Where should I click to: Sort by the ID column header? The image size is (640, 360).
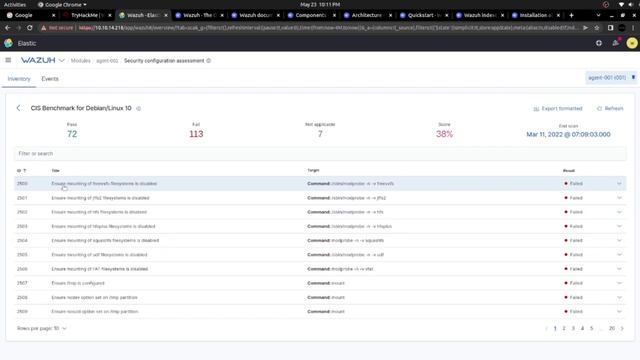tap(21, 171)
